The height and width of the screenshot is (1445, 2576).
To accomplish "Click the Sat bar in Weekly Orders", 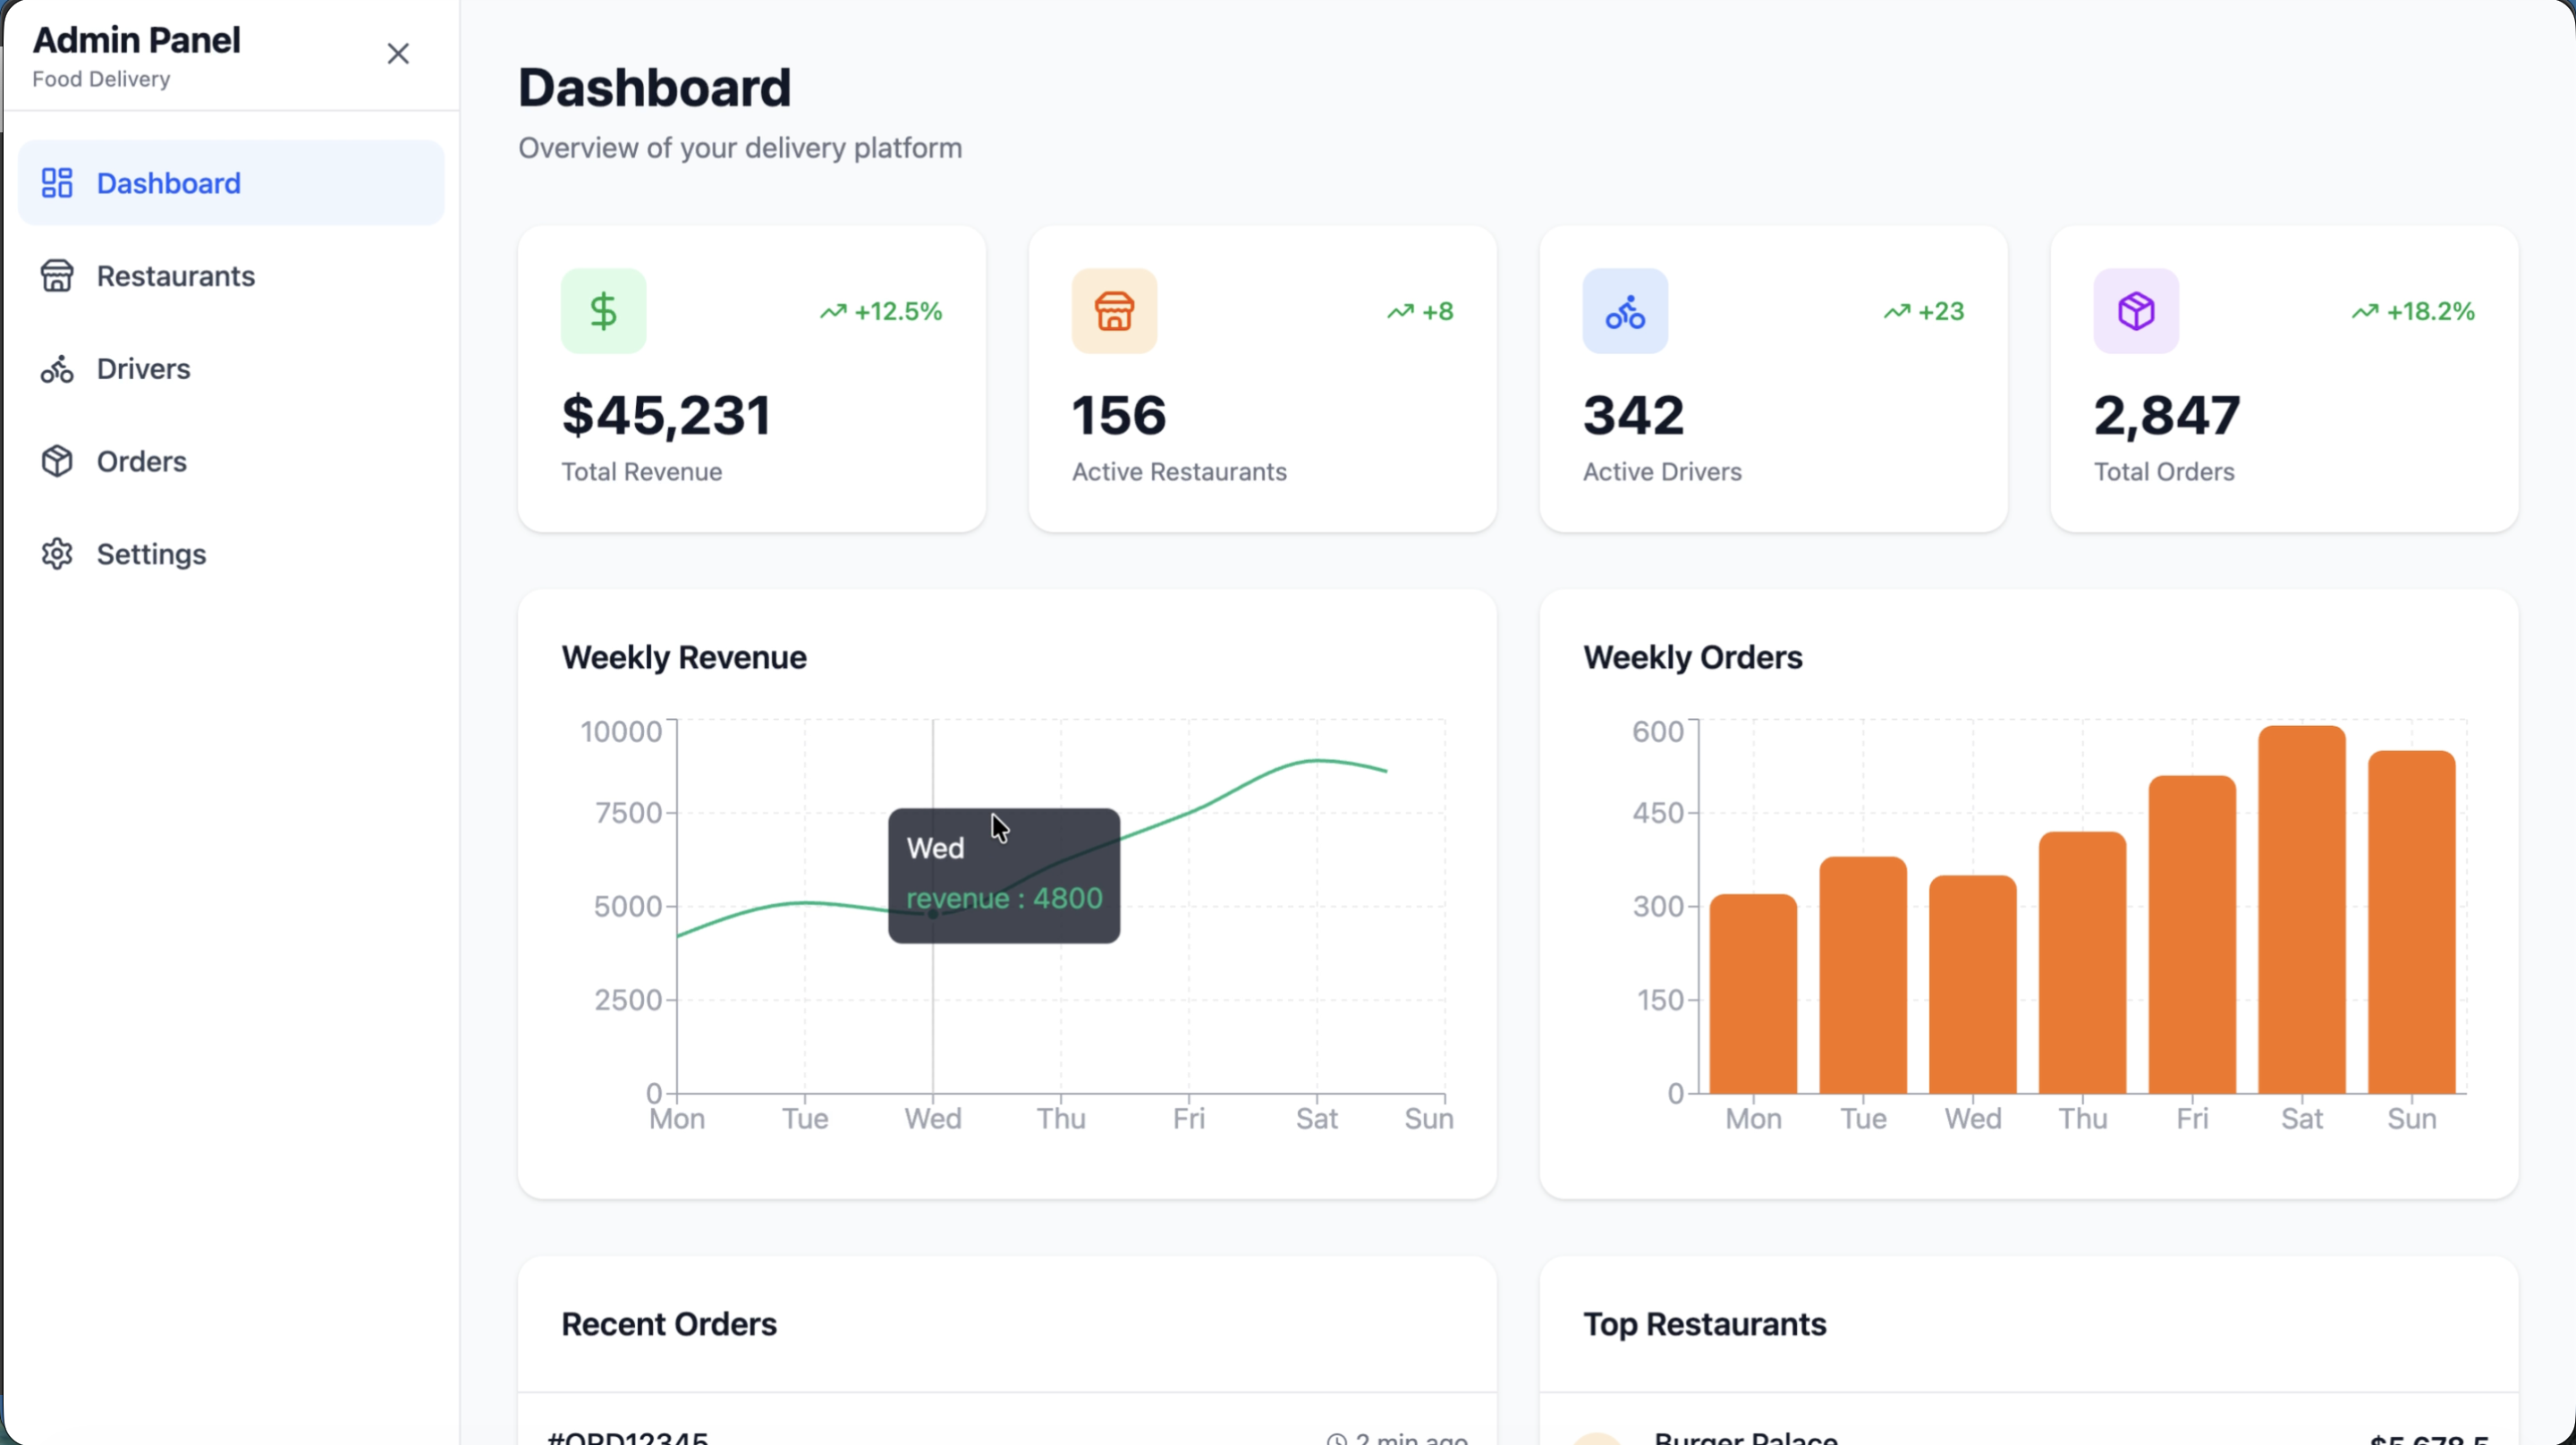I will click(2302, 909).
